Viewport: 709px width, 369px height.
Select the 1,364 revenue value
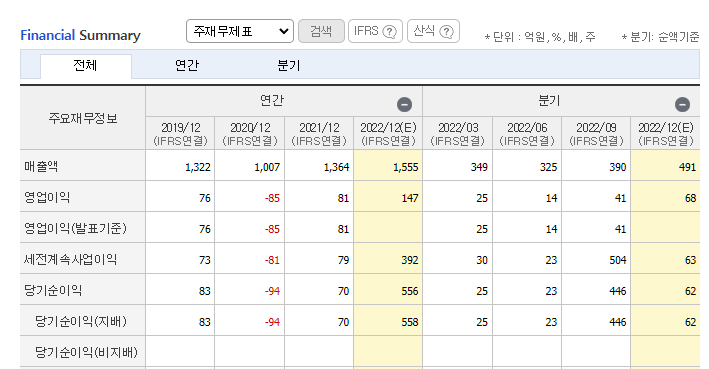[x=336, y=167]
